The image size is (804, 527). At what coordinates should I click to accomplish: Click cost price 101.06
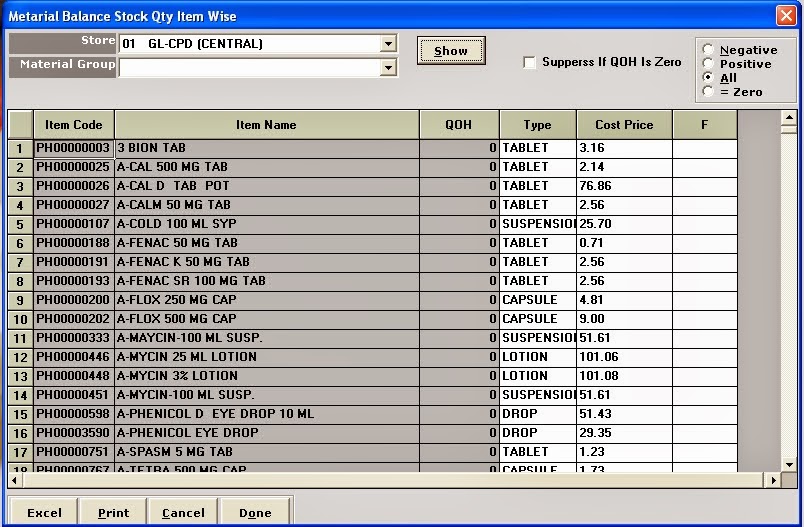tap(625, 357)
